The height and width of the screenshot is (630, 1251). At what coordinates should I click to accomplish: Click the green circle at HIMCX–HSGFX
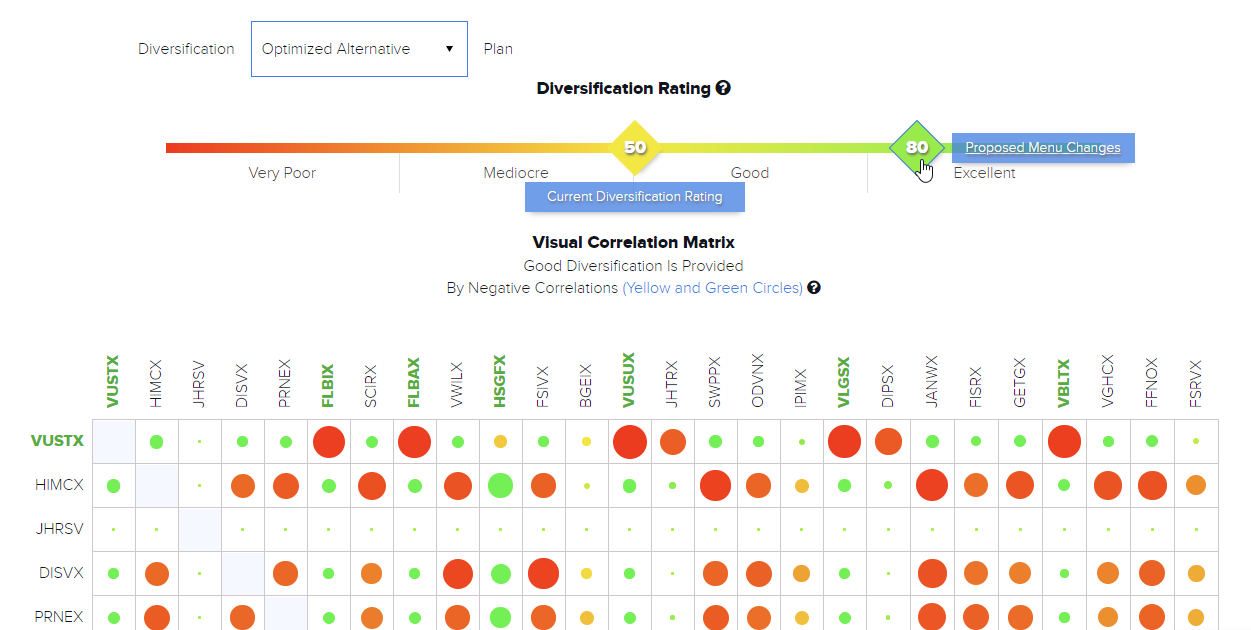coord(500,486)
